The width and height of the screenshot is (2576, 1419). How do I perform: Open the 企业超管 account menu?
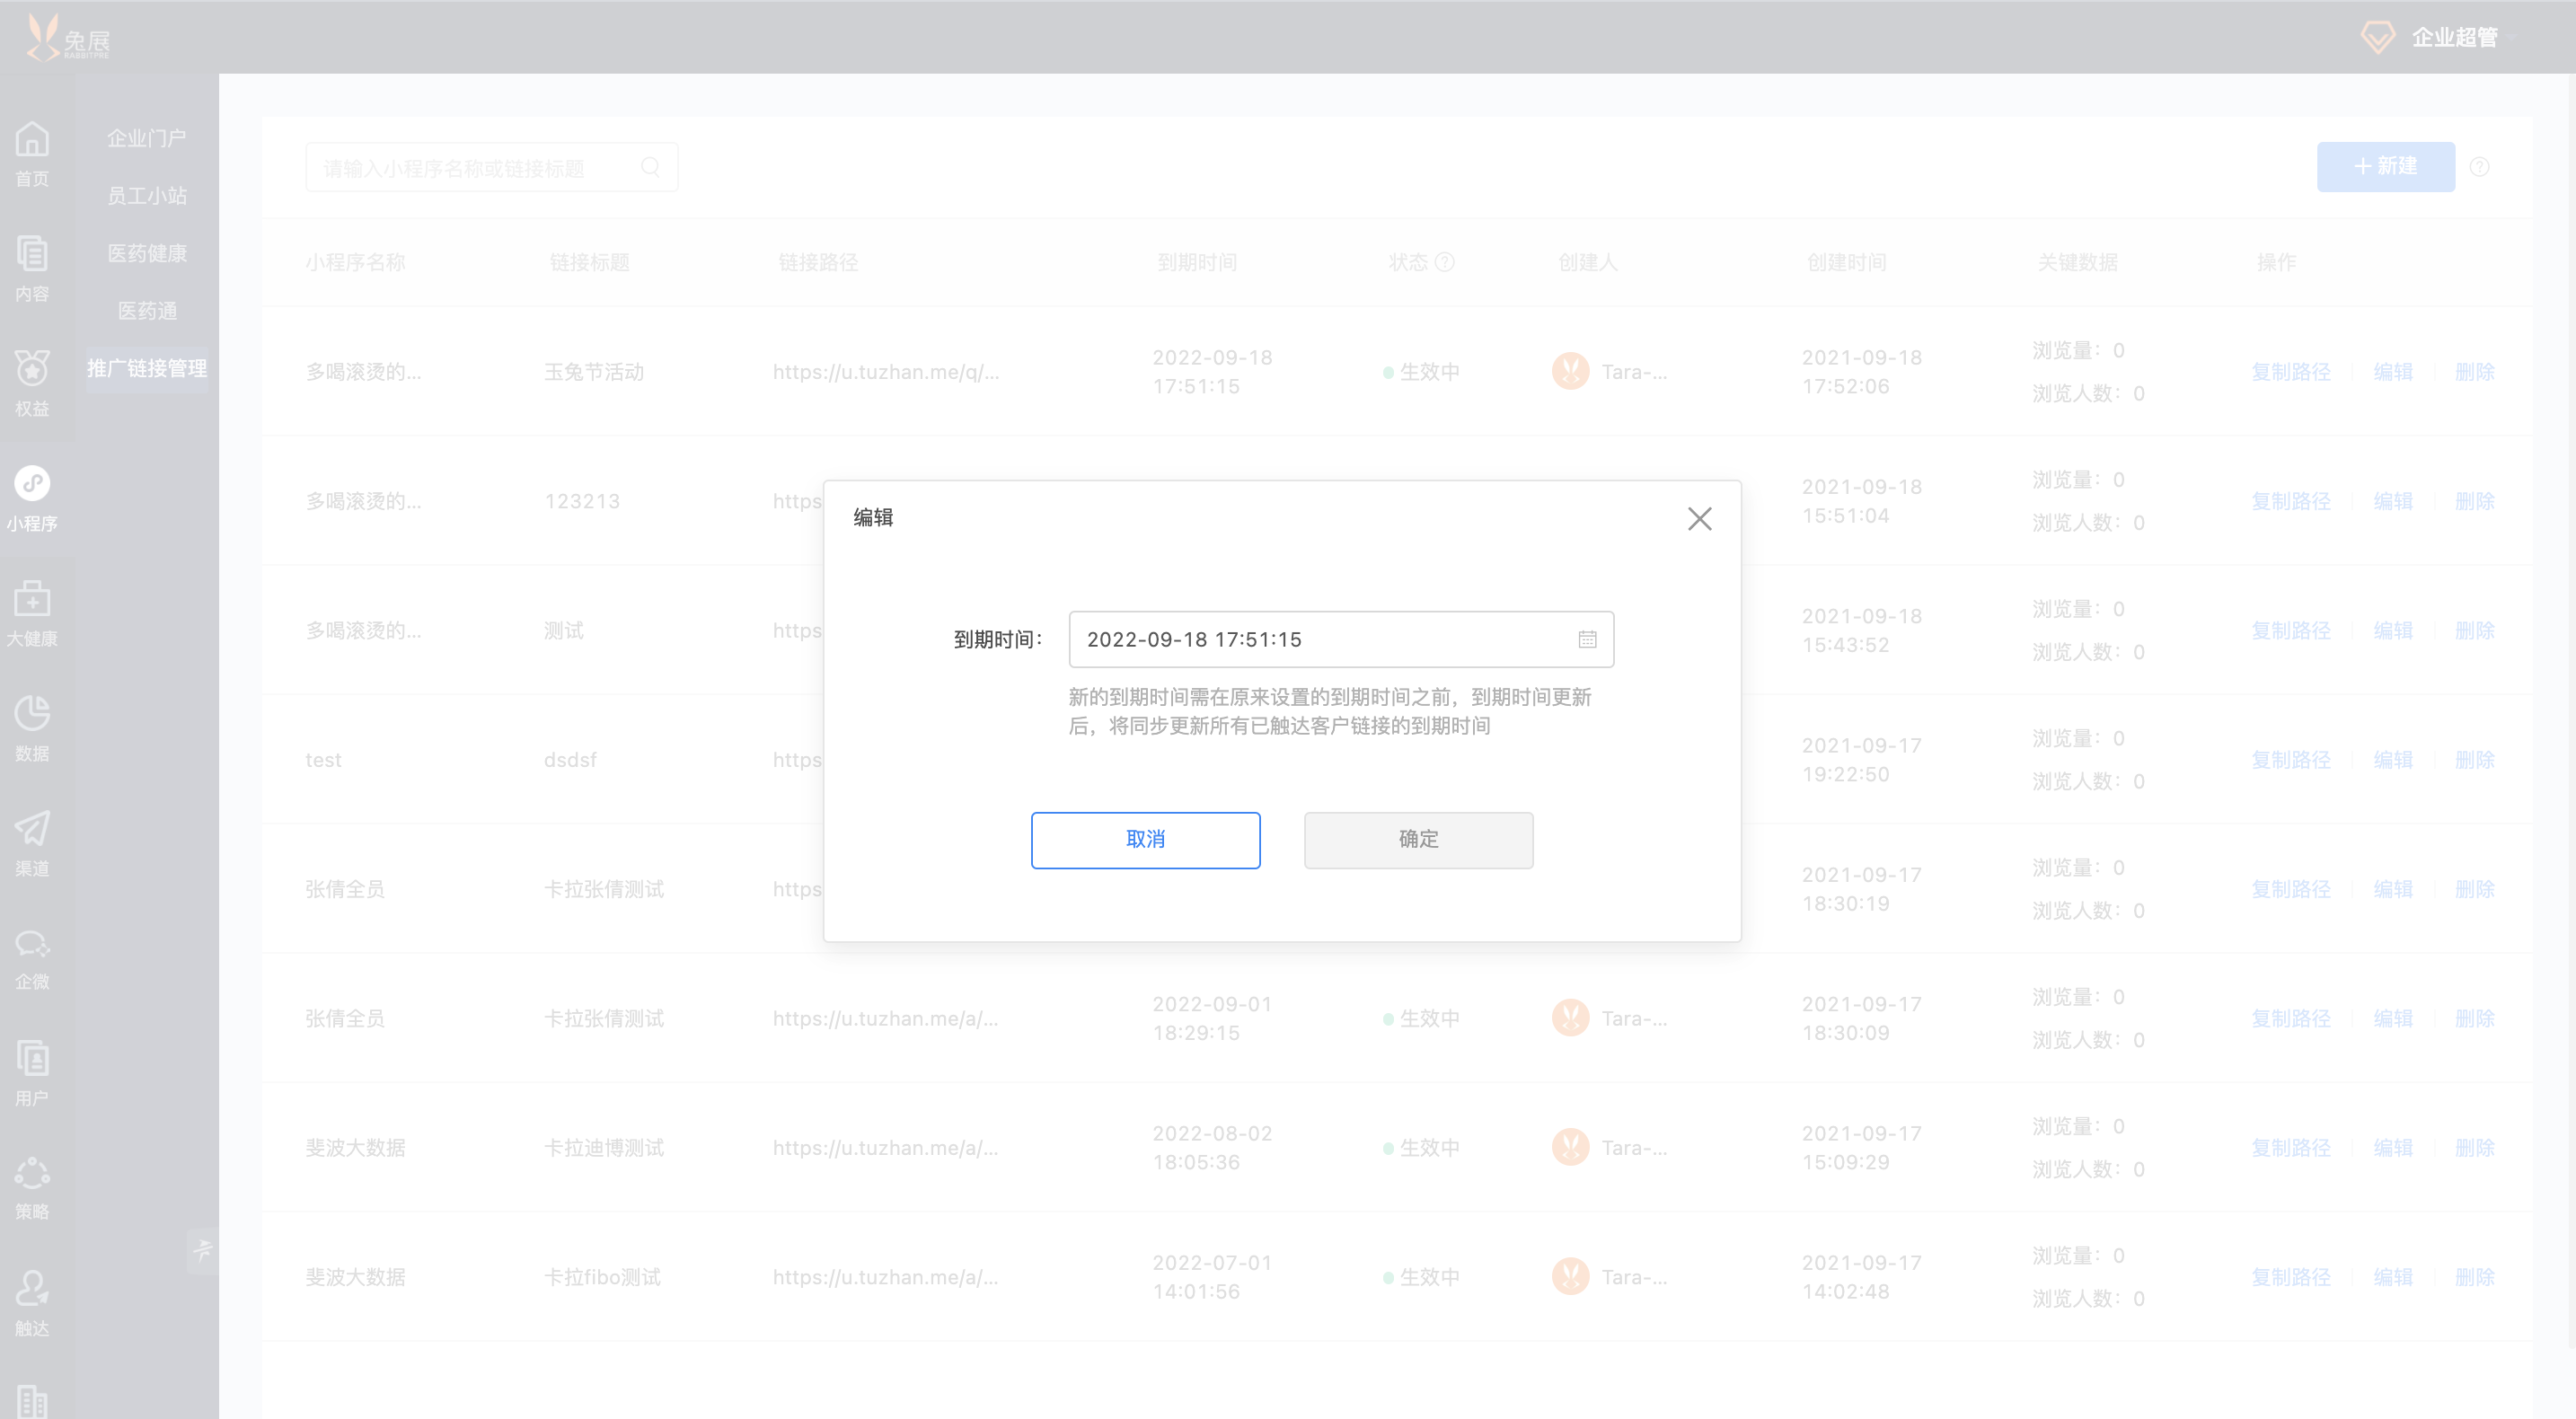[x=2454, y=38]
